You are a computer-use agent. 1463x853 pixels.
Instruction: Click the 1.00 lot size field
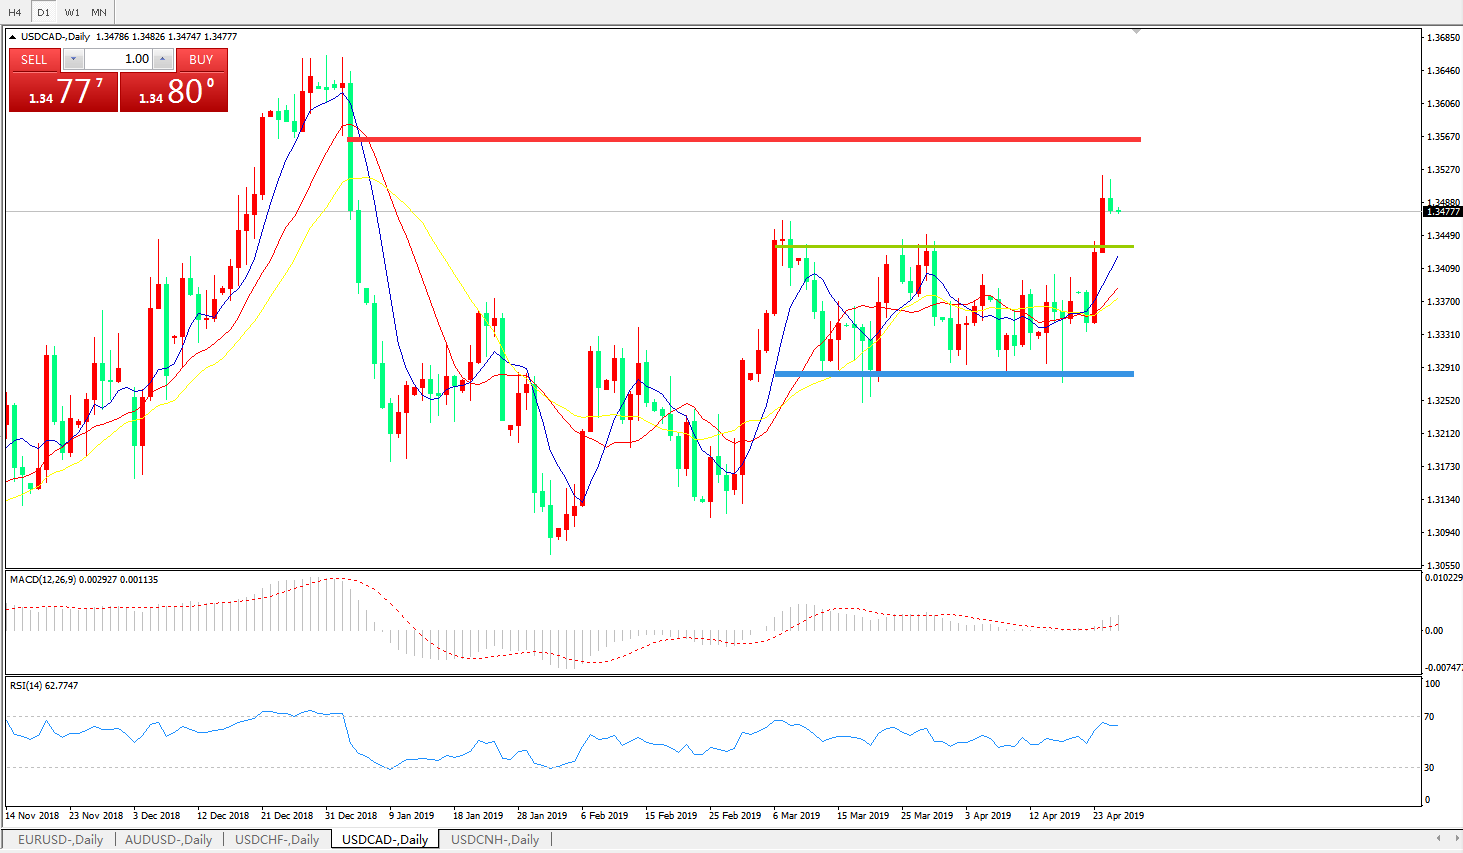point(118,59)
